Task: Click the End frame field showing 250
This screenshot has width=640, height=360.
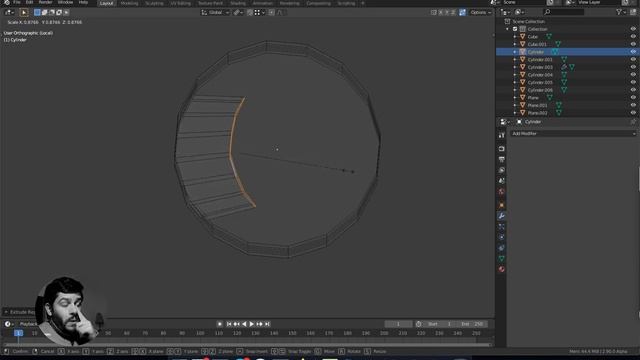Action: (472, 324)
